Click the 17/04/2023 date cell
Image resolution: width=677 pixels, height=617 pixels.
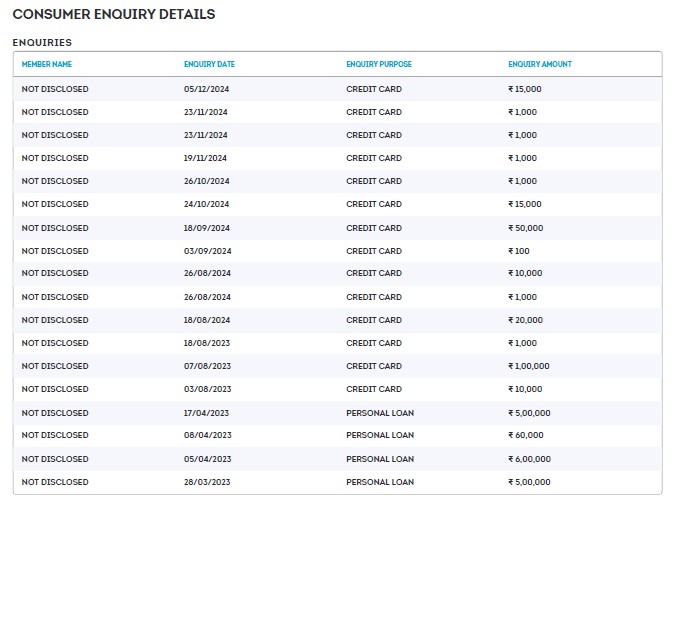(207, 413)
